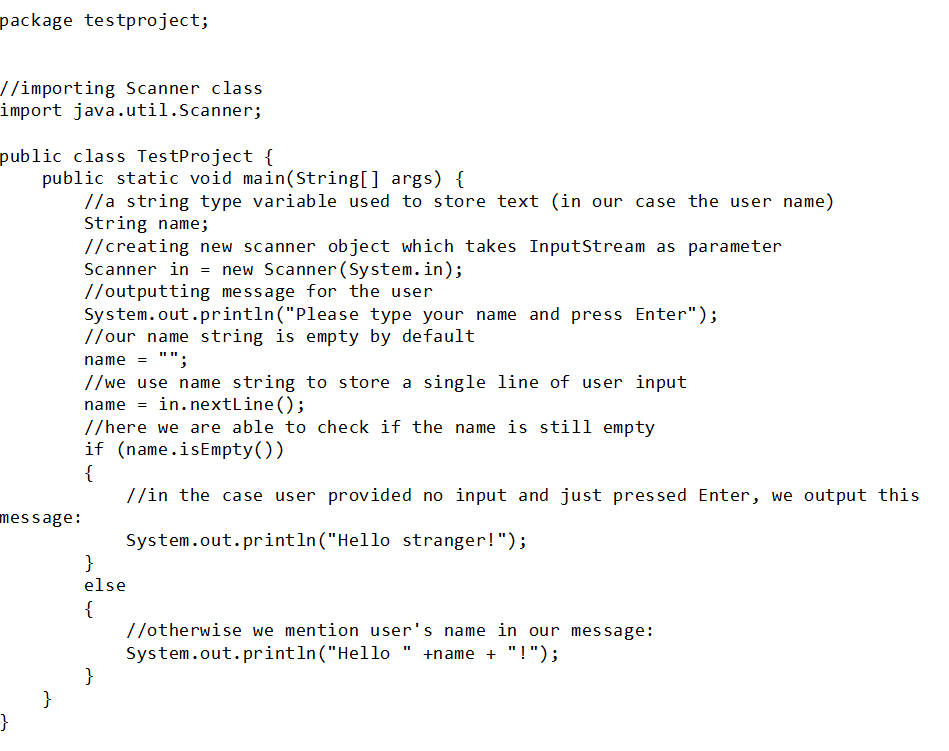Screen dimensions: 949x751
Task: Click the importing Scanner class comment
Action: click(131, 88)
